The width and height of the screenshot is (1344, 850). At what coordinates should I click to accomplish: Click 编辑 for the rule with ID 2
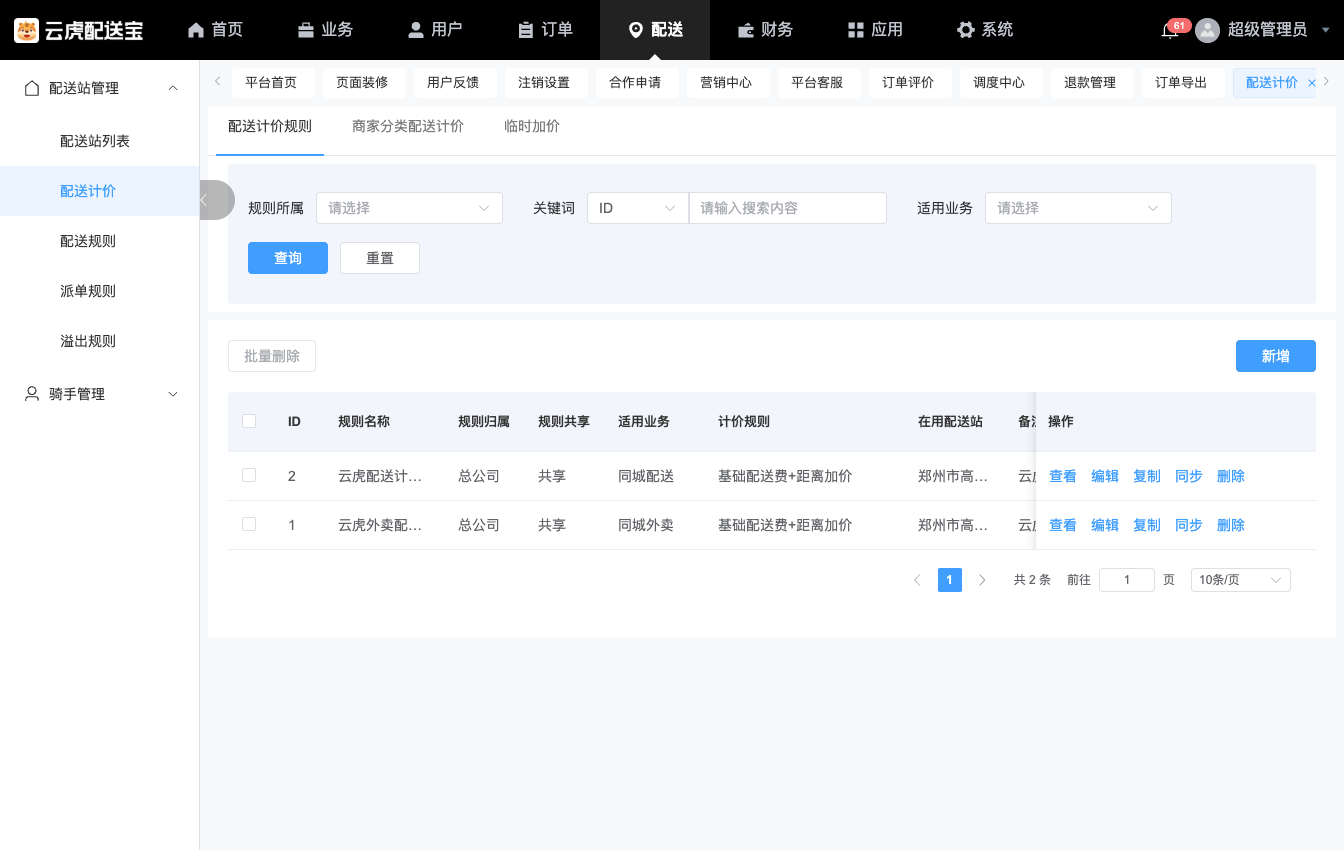point(1105,476)
